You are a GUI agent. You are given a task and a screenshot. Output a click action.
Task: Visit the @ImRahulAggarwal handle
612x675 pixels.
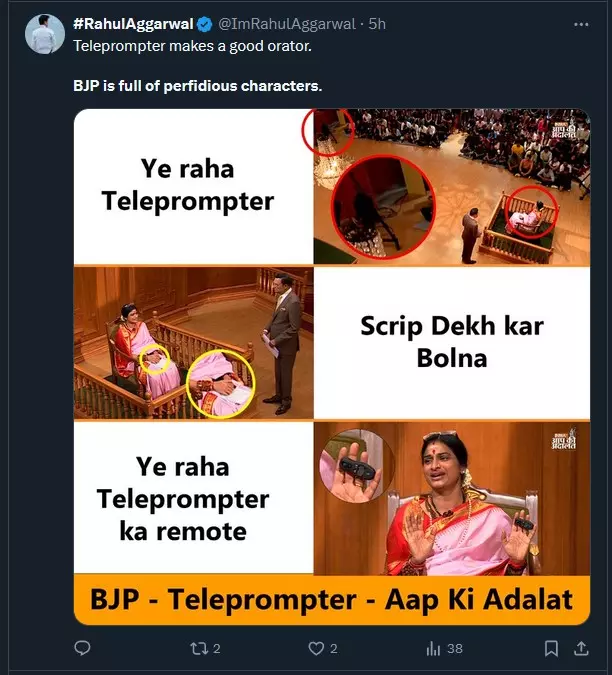tap(287, 24)
